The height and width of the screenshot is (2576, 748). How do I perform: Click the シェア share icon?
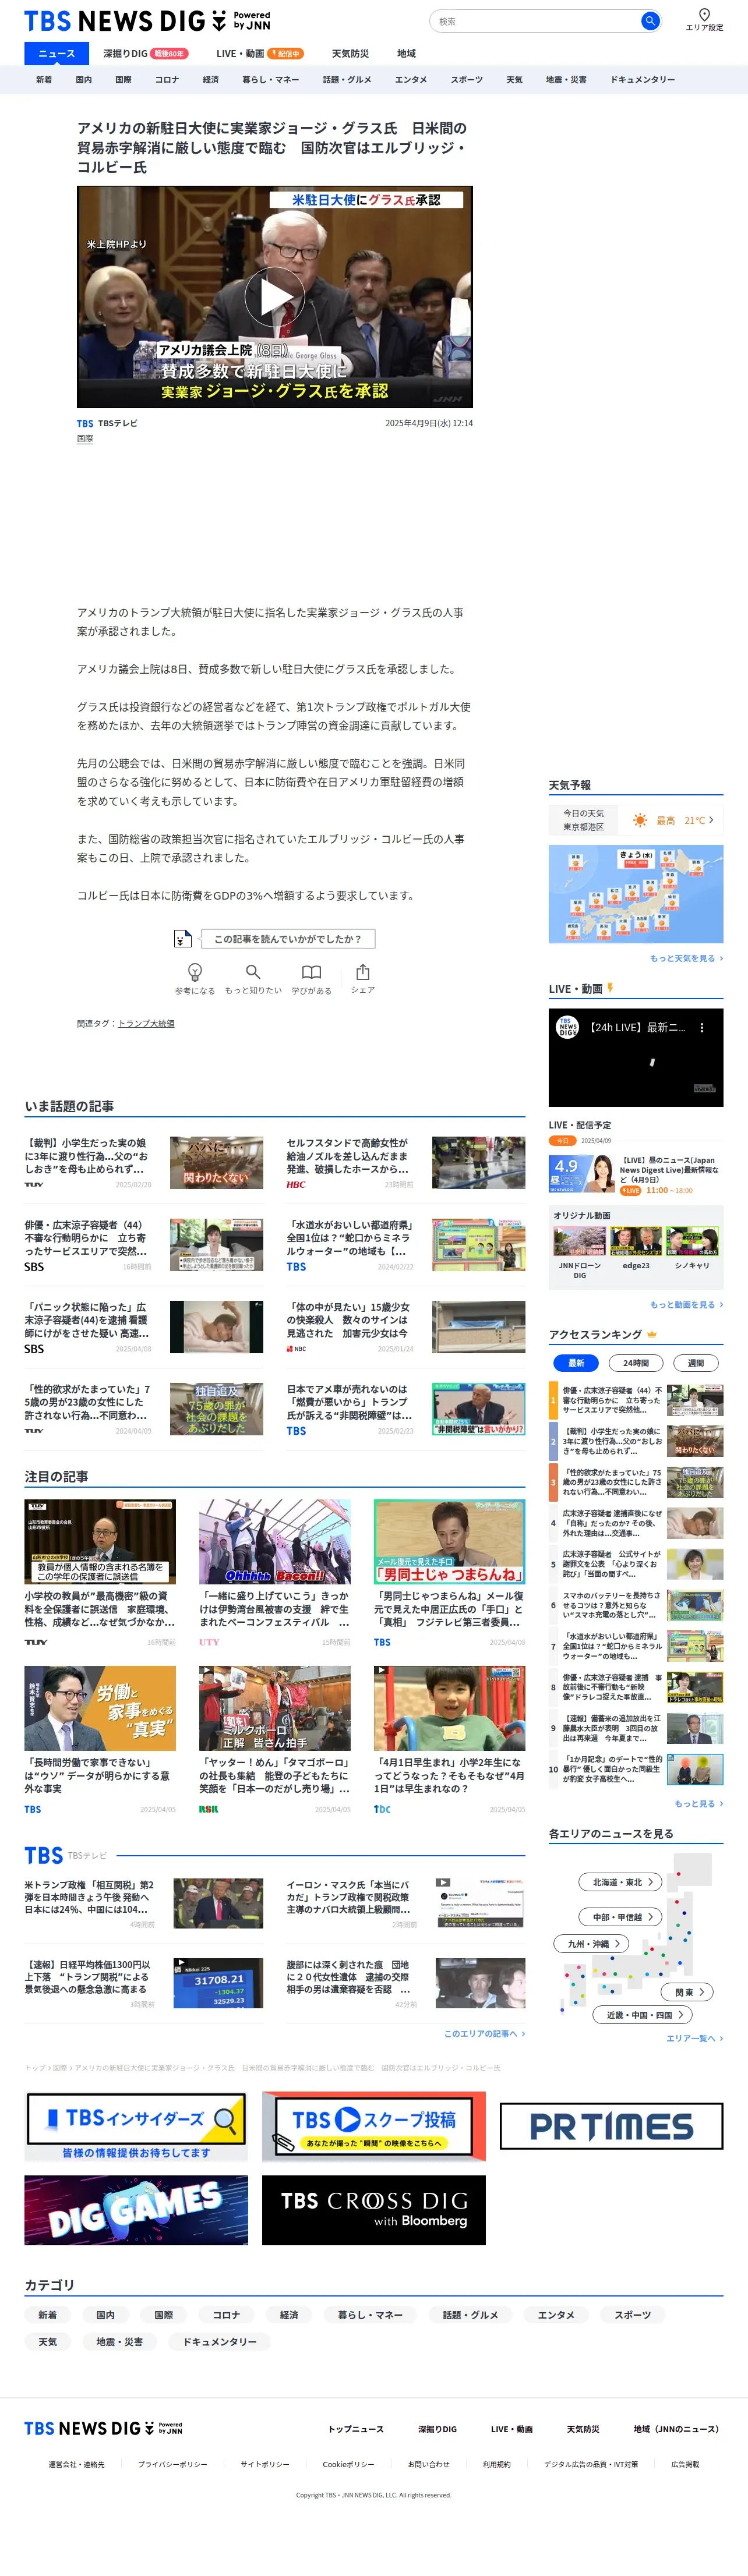click(x=363, y=972)
